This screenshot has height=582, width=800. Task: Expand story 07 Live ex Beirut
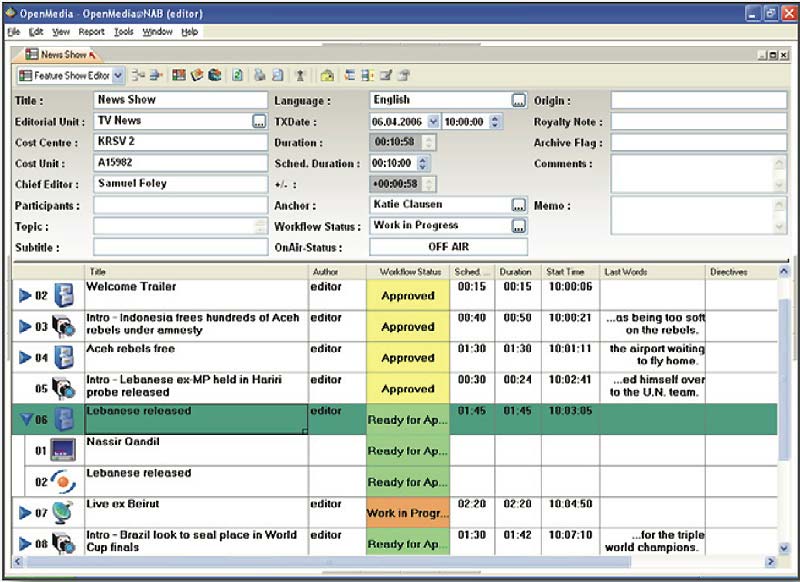click(x=26, y=513)
